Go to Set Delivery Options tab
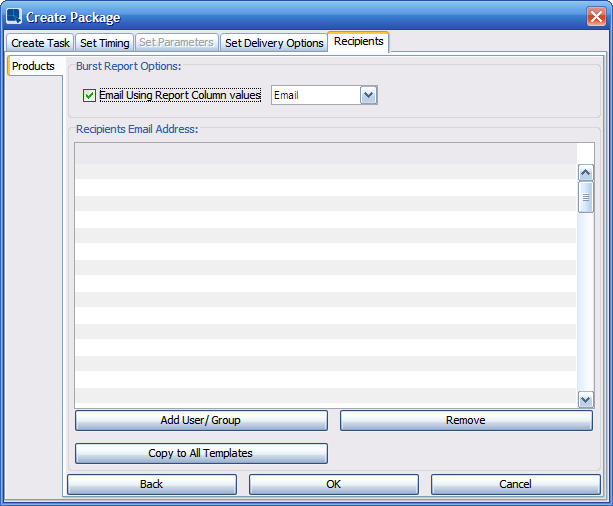 pyautogui.click(x=274, y=43)
